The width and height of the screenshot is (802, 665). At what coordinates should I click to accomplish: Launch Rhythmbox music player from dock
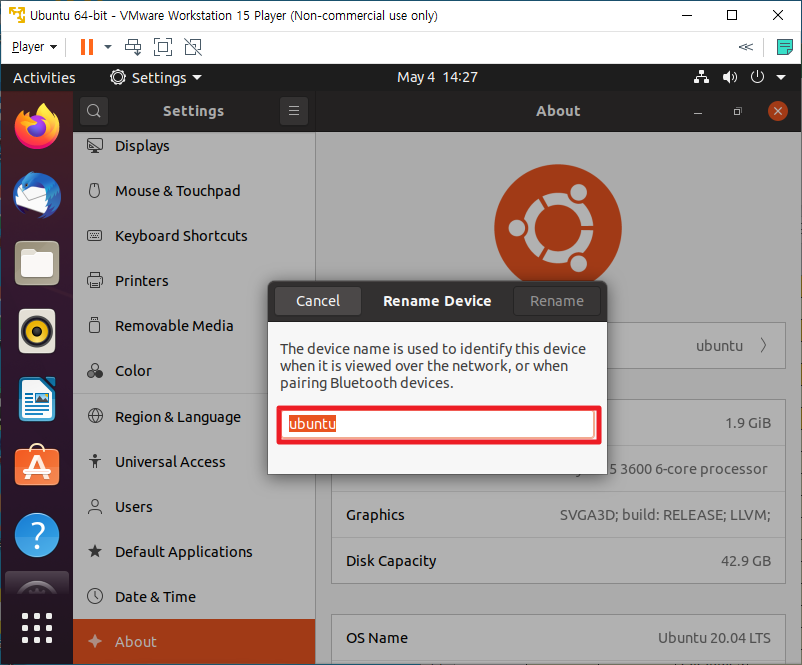[x=37, y=331]
